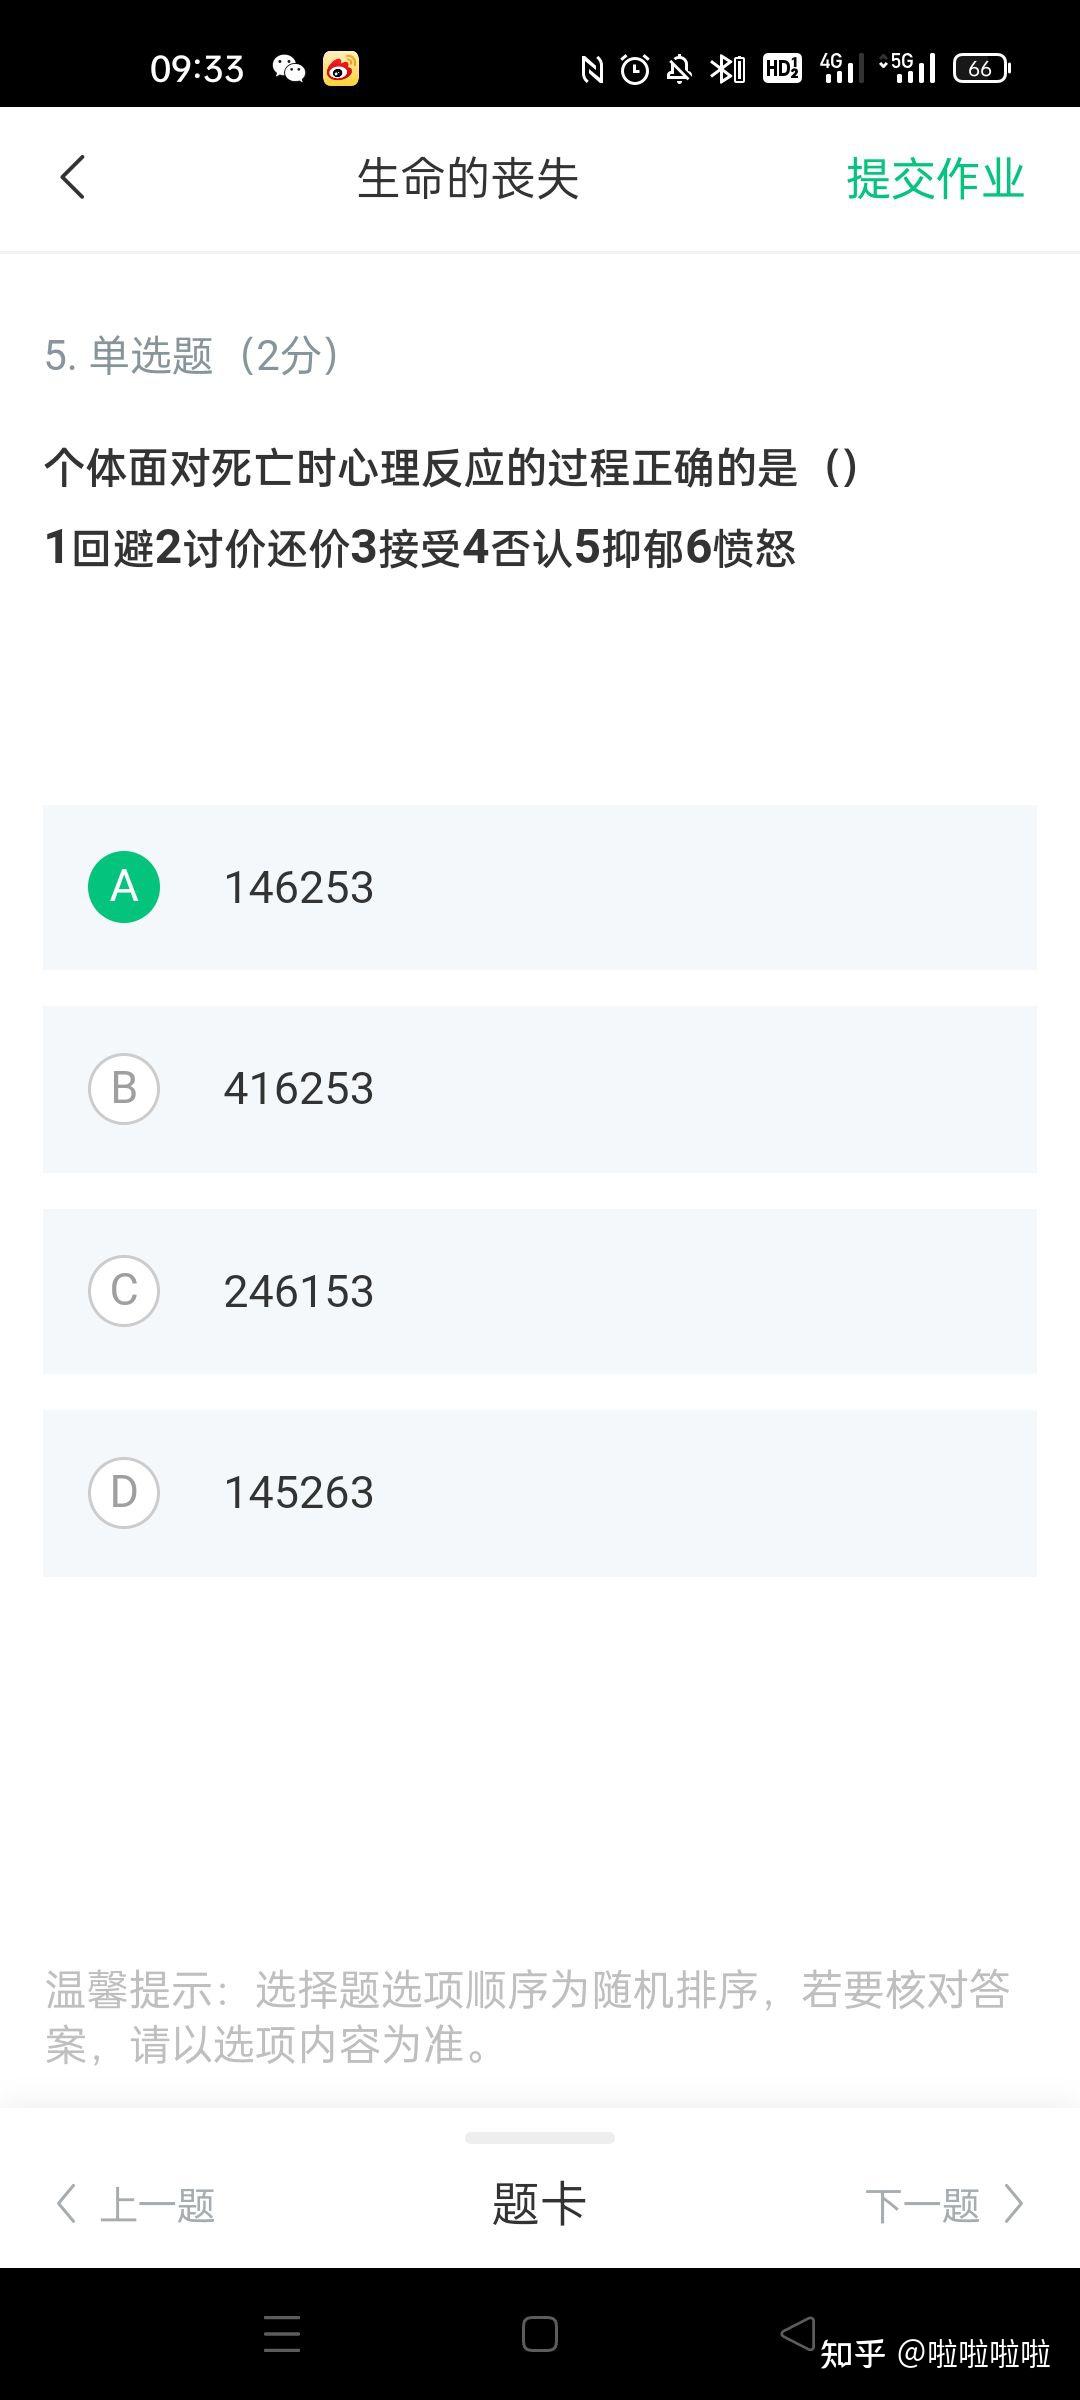Choose option D answer 145263
The width and height of the screenshot is (1080, 2400).
click(x=299, y=1493)
